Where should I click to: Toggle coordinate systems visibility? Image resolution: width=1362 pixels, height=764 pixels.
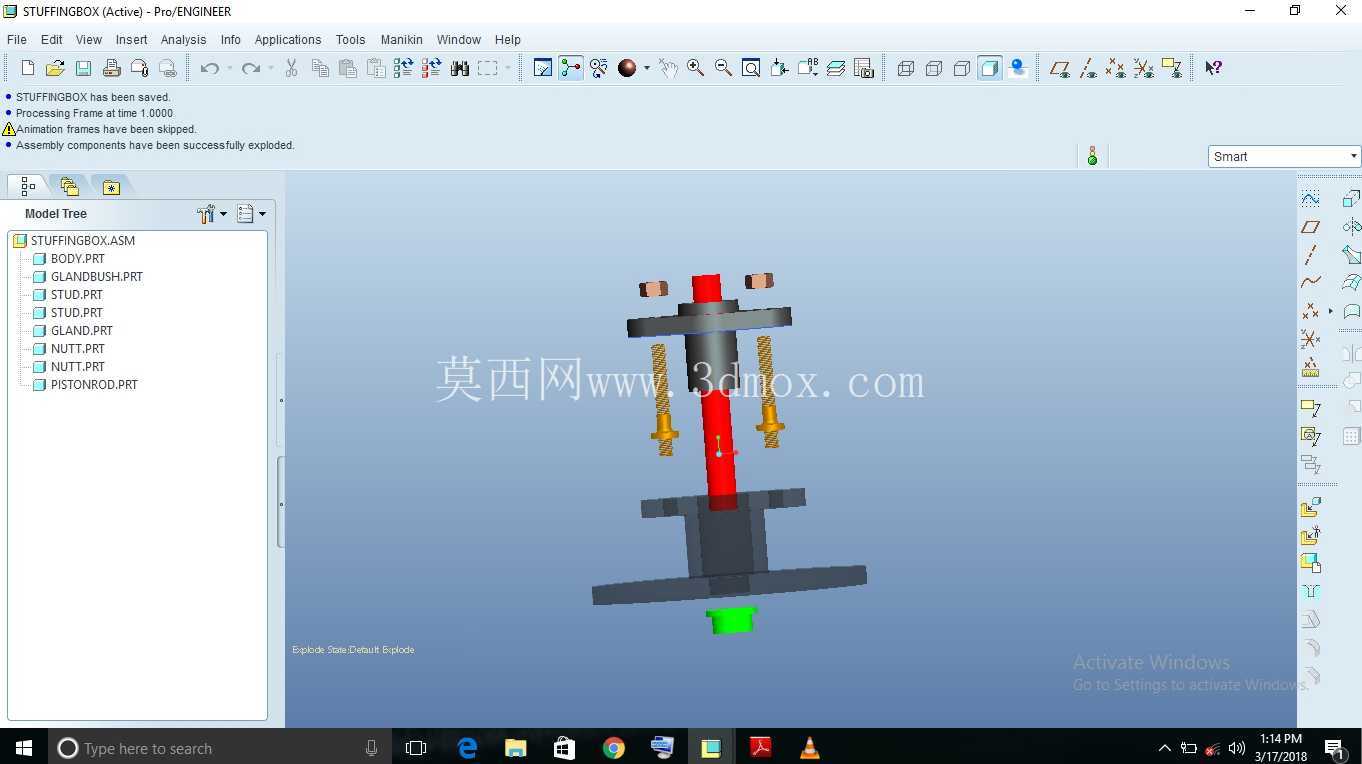1144,68
